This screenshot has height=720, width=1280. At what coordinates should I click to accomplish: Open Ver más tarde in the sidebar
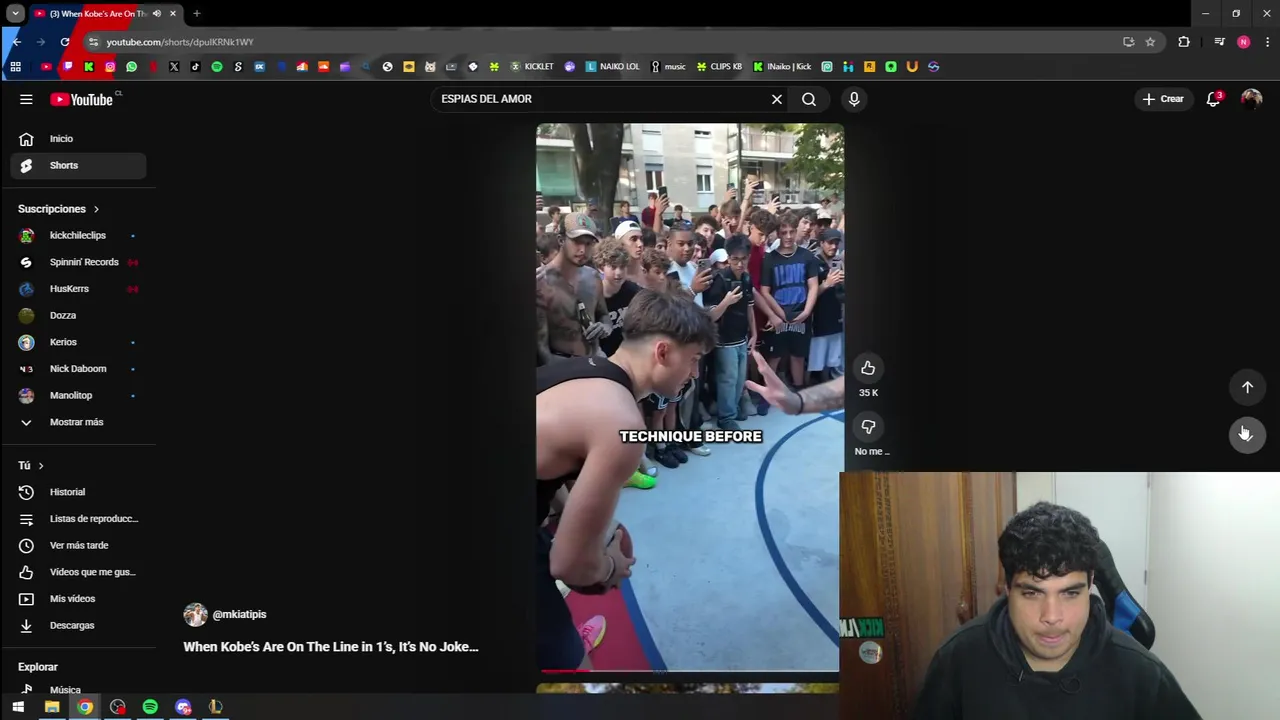pyautogui.click(x=78, y=545)
